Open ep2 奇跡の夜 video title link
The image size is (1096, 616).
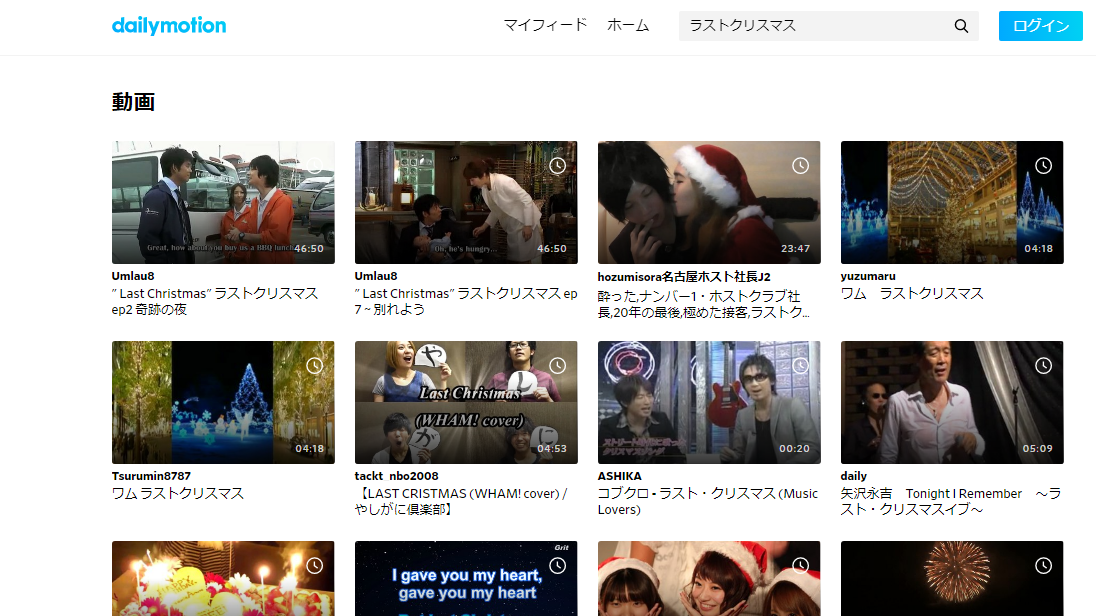click(x=215, y=301)
